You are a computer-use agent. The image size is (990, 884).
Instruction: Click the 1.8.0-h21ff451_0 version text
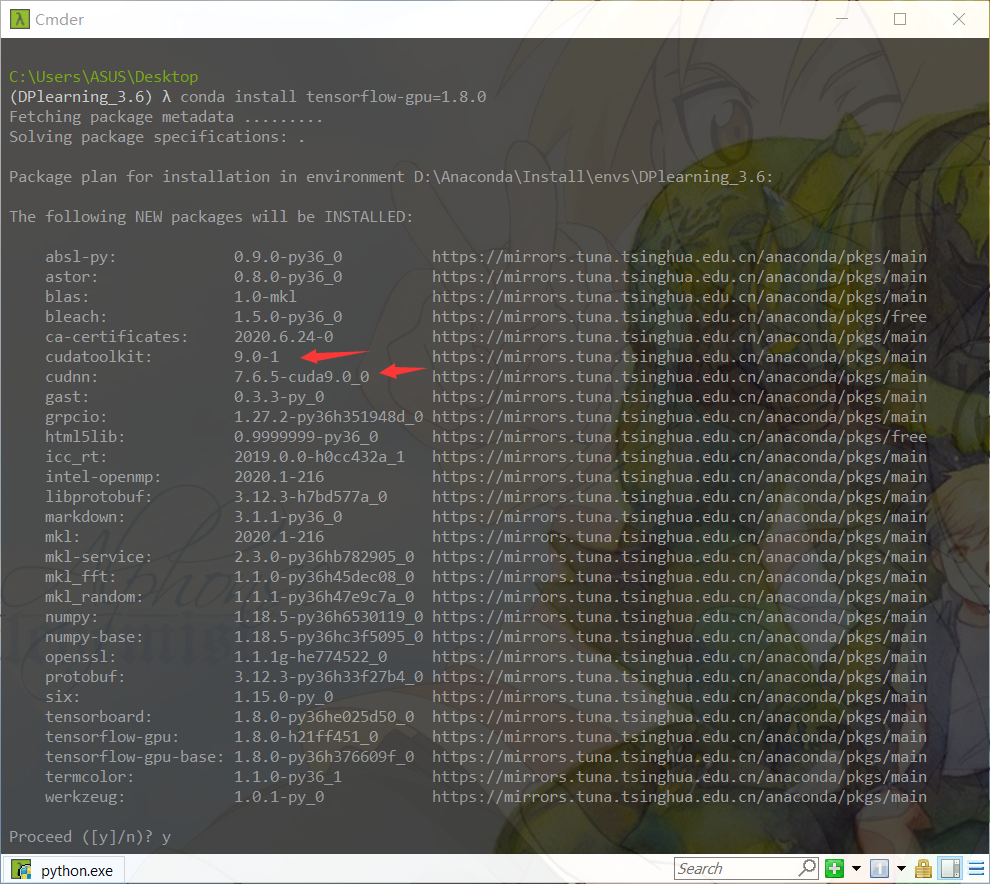pos(306,737)
